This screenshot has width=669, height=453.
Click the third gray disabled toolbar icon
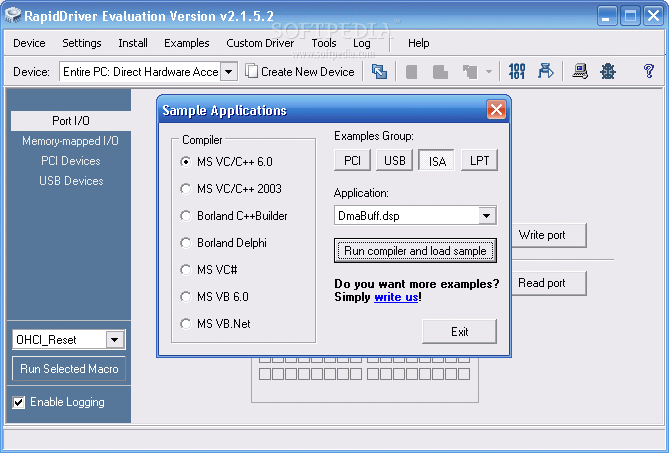(x=470, y=72)
